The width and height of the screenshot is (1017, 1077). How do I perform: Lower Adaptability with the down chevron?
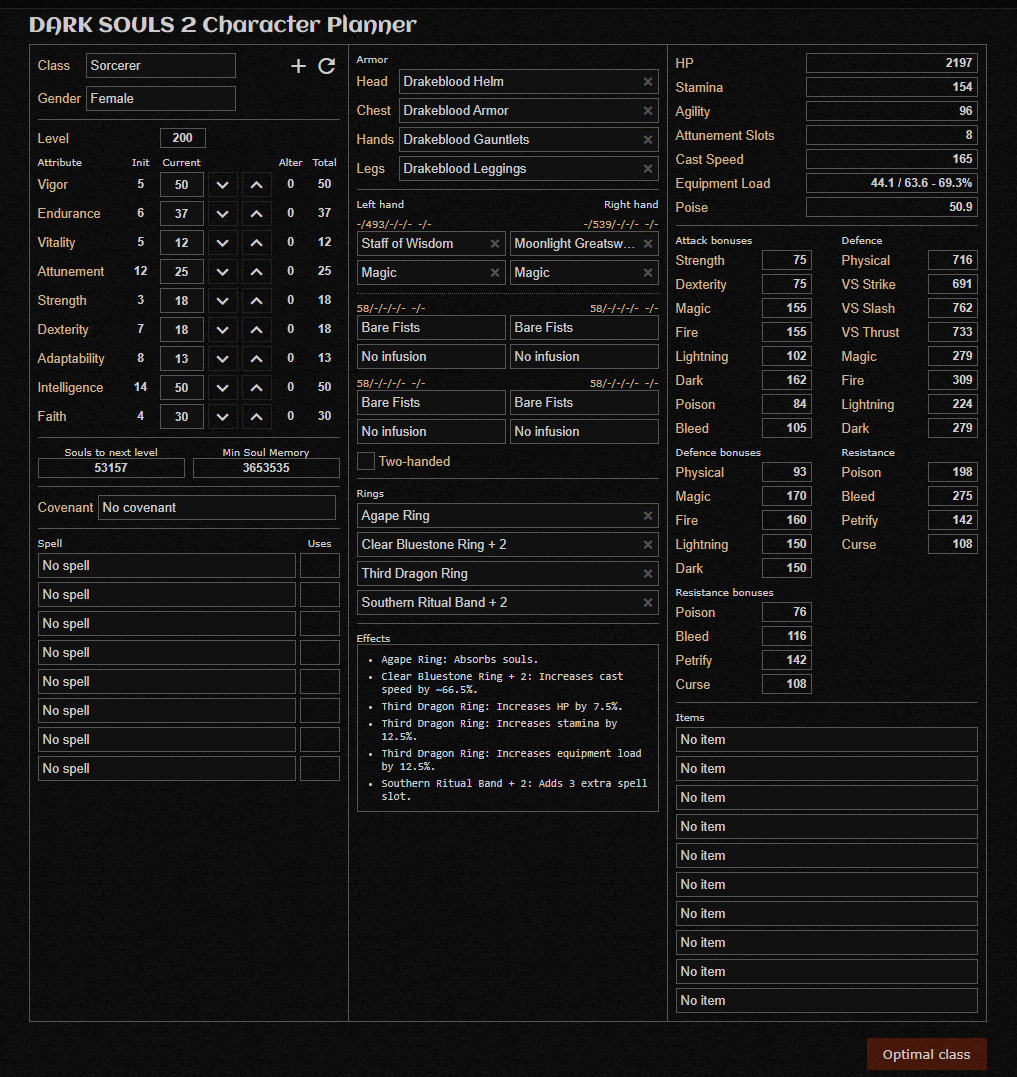click(x=222, y=359)
